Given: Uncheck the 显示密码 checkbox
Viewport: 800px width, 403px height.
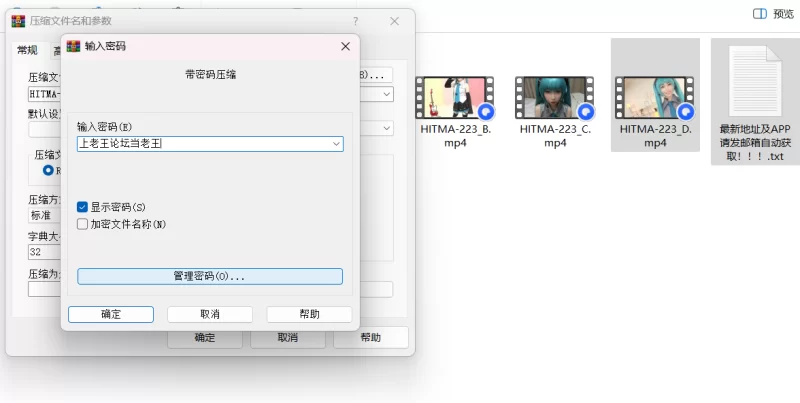Looking at the screenshot, I should 82,207.
